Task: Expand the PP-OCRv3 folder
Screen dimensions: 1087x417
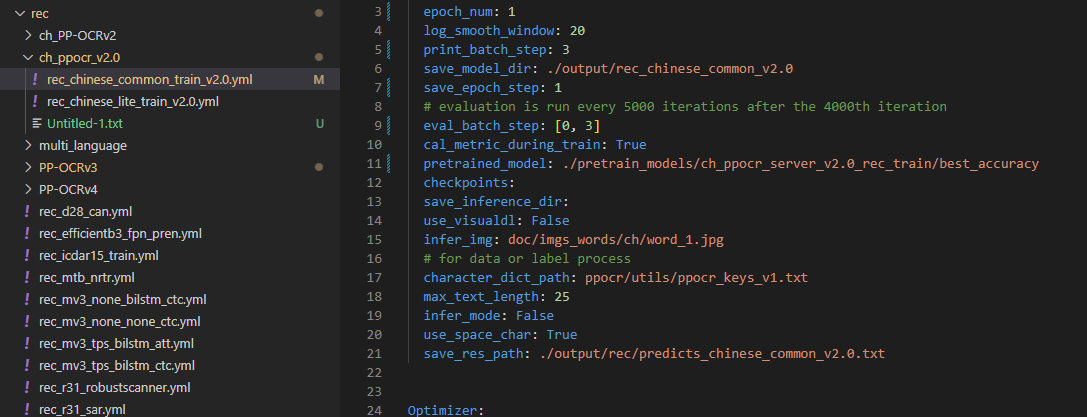Action: (x=27, y=168)
